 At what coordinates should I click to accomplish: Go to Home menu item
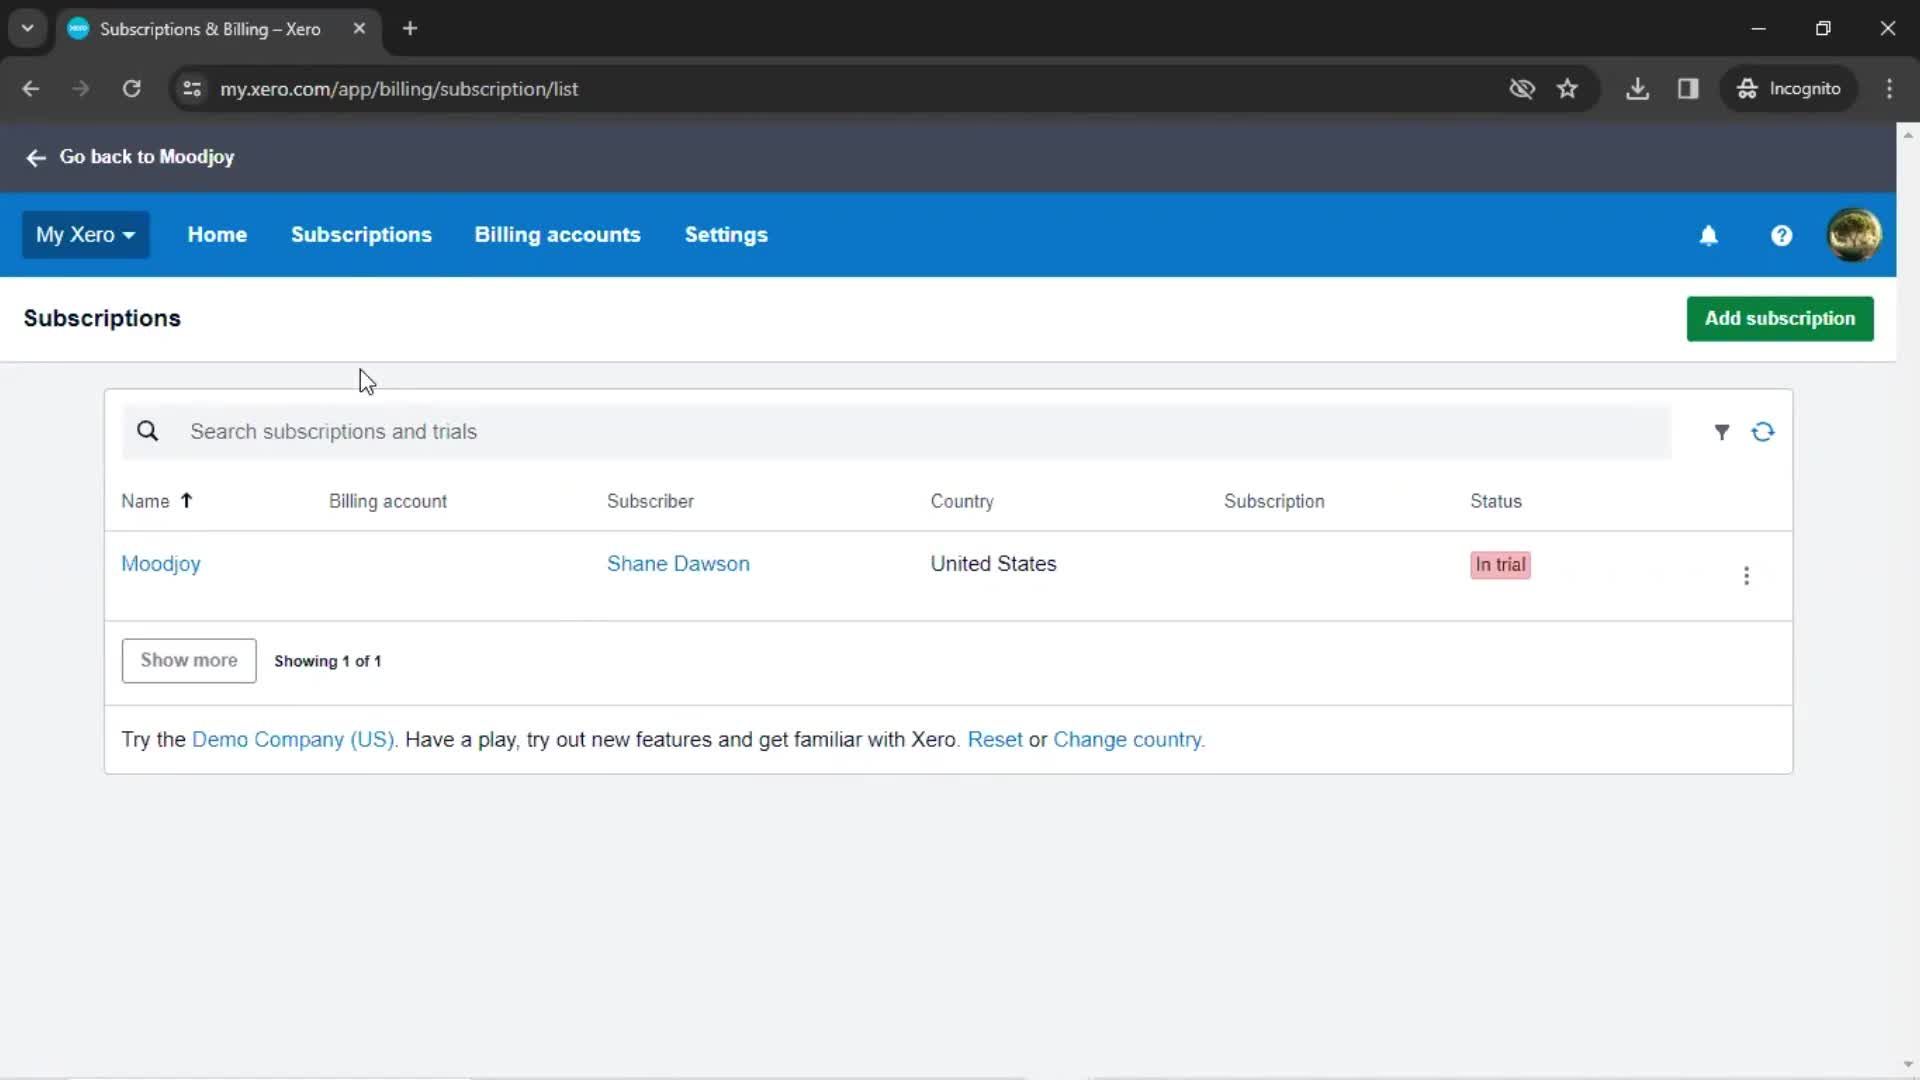click(217, 235)
